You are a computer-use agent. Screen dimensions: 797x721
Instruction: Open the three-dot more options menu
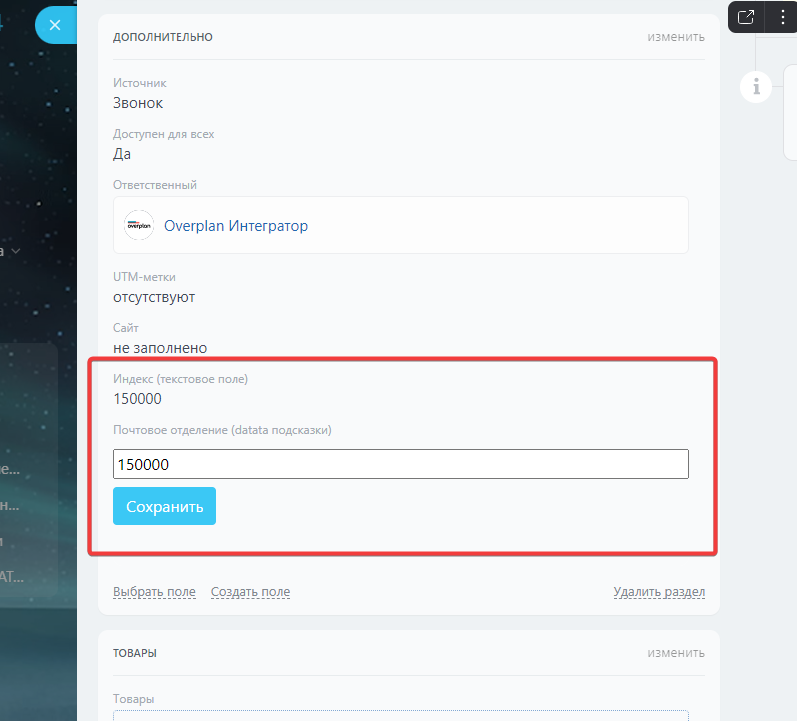click(x=782, y=16)
